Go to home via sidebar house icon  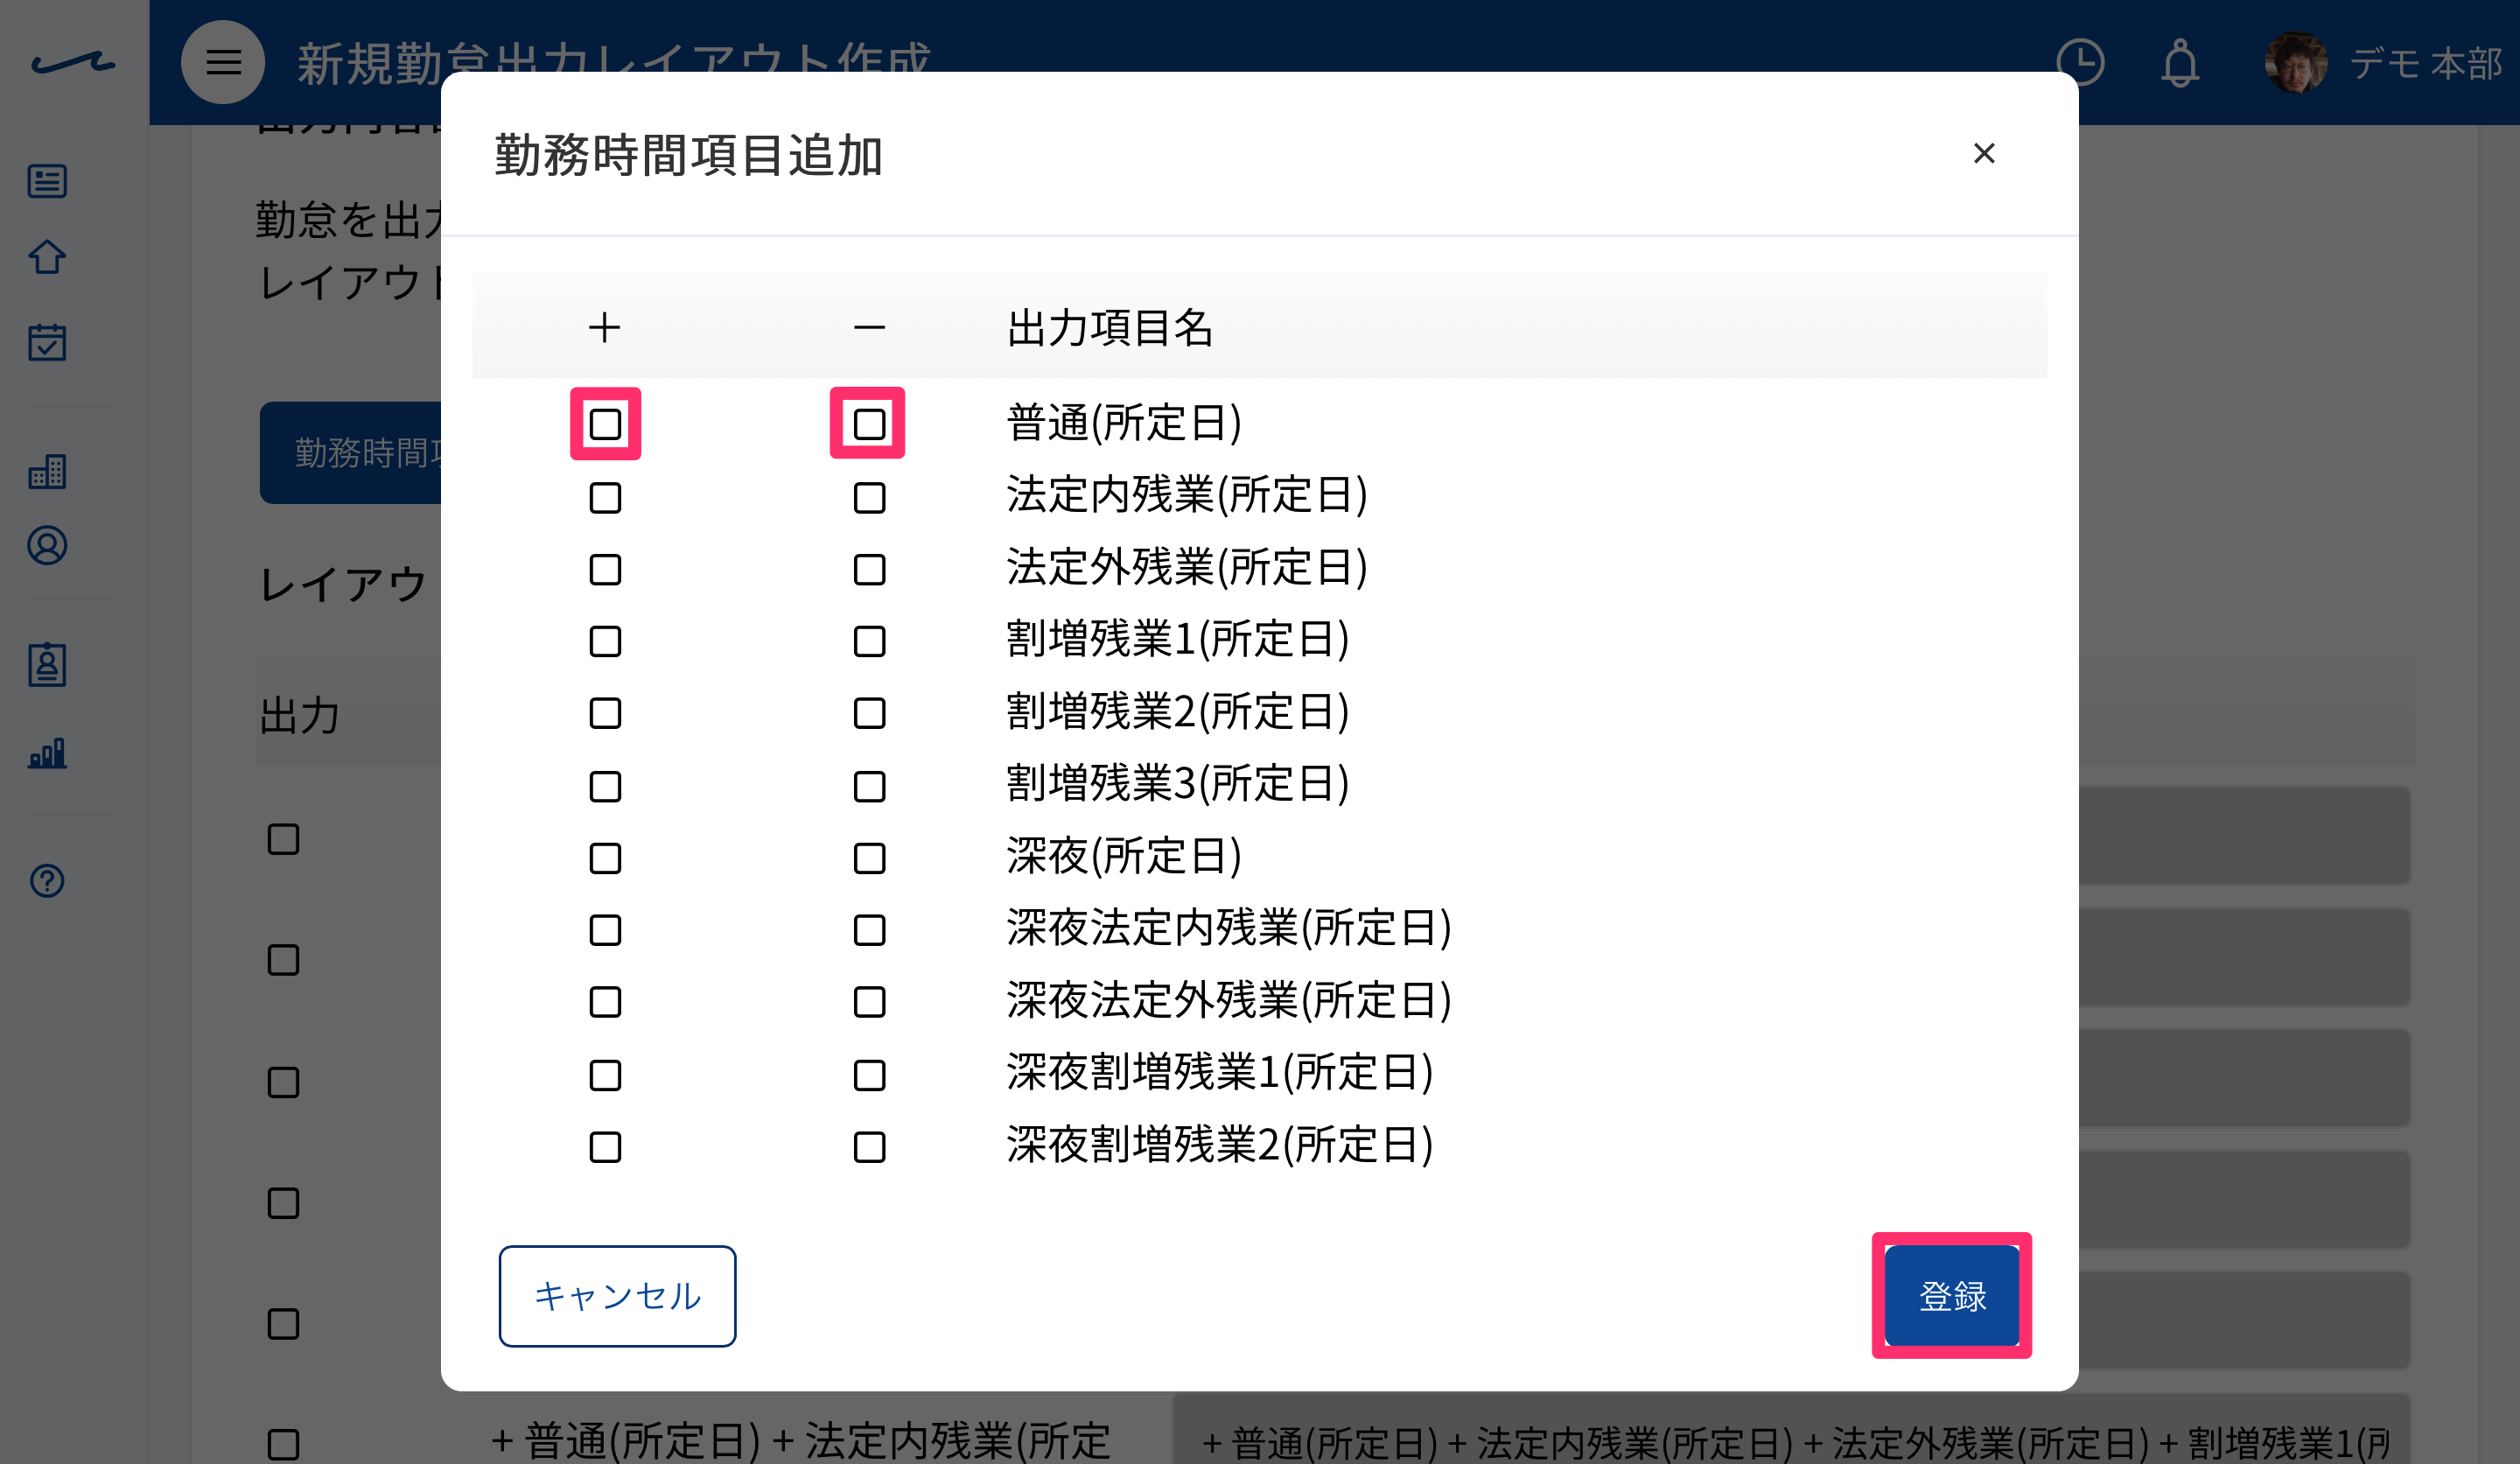[x=47, y=257]
